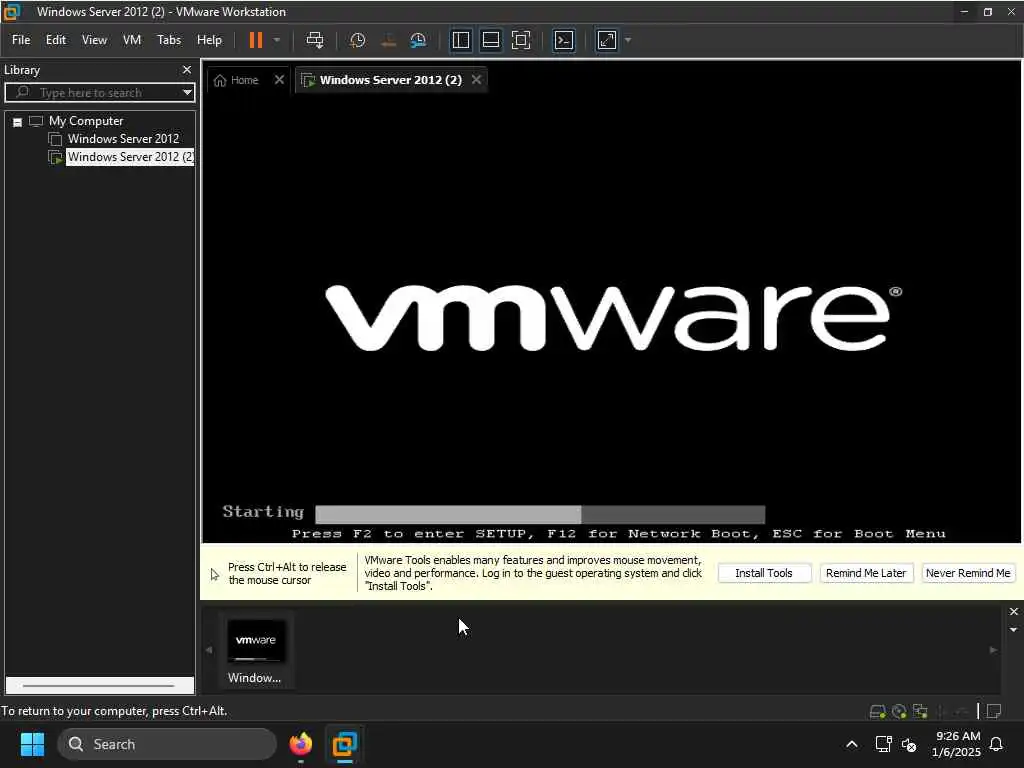Click the CD/DVD device status icon
The width and height of the screenshot is (1024, 768).
[x=899, y=711]
